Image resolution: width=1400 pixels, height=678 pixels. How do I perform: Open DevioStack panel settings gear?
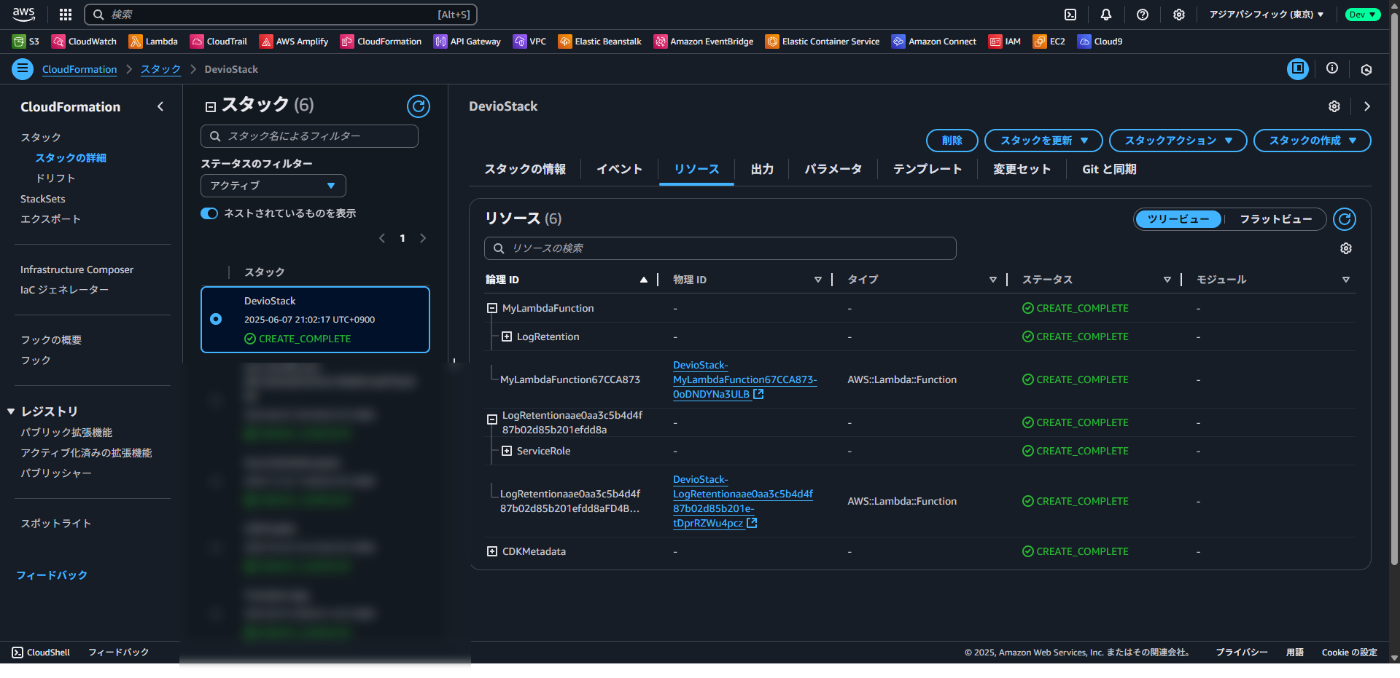coord(1334,106)
